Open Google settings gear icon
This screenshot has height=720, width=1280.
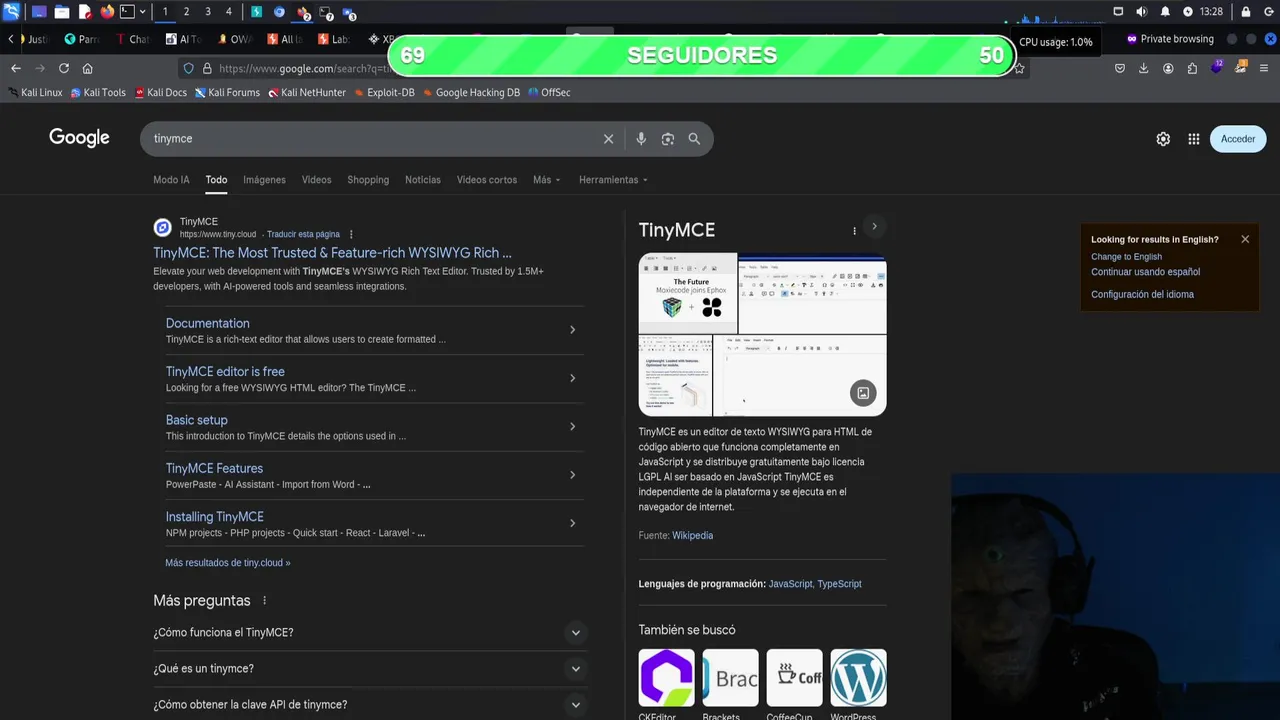pos(1163,139)
